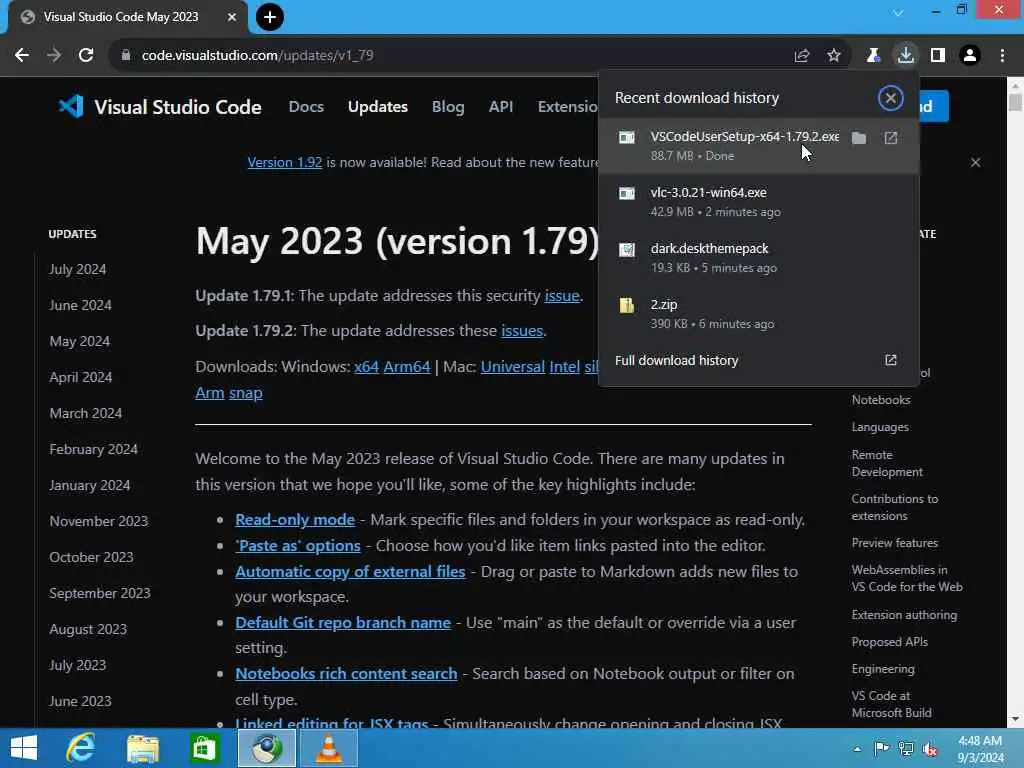Open the Read-only mode link
Viewport: 1024px width, 768px height.
295,520
